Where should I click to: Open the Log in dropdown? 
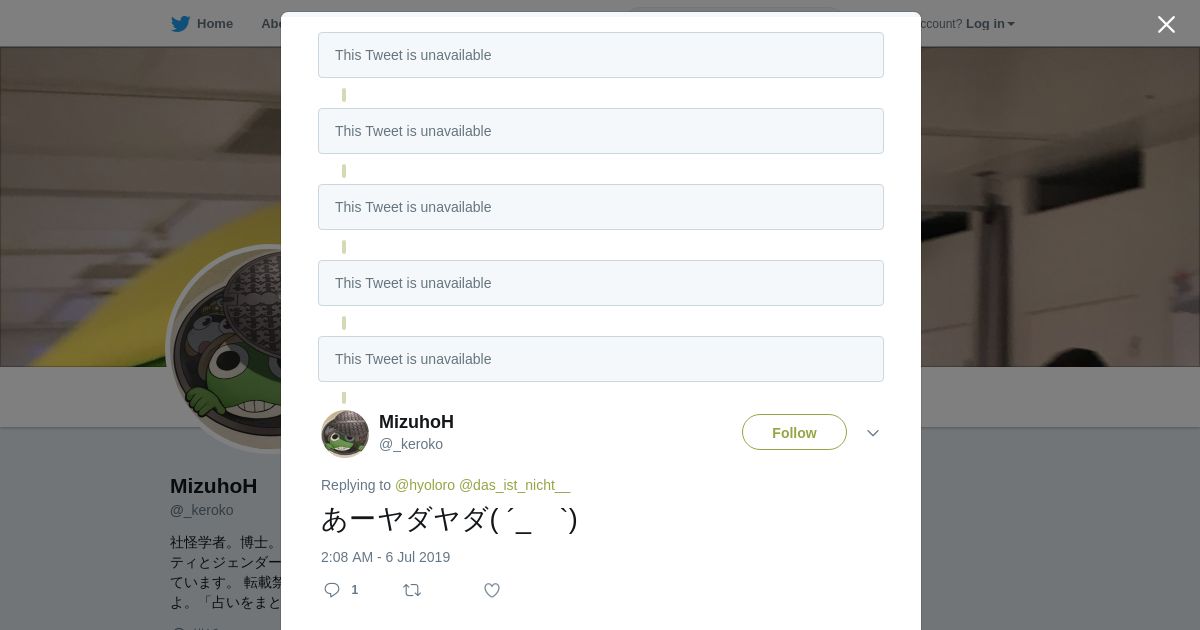(x=990, y=24)
